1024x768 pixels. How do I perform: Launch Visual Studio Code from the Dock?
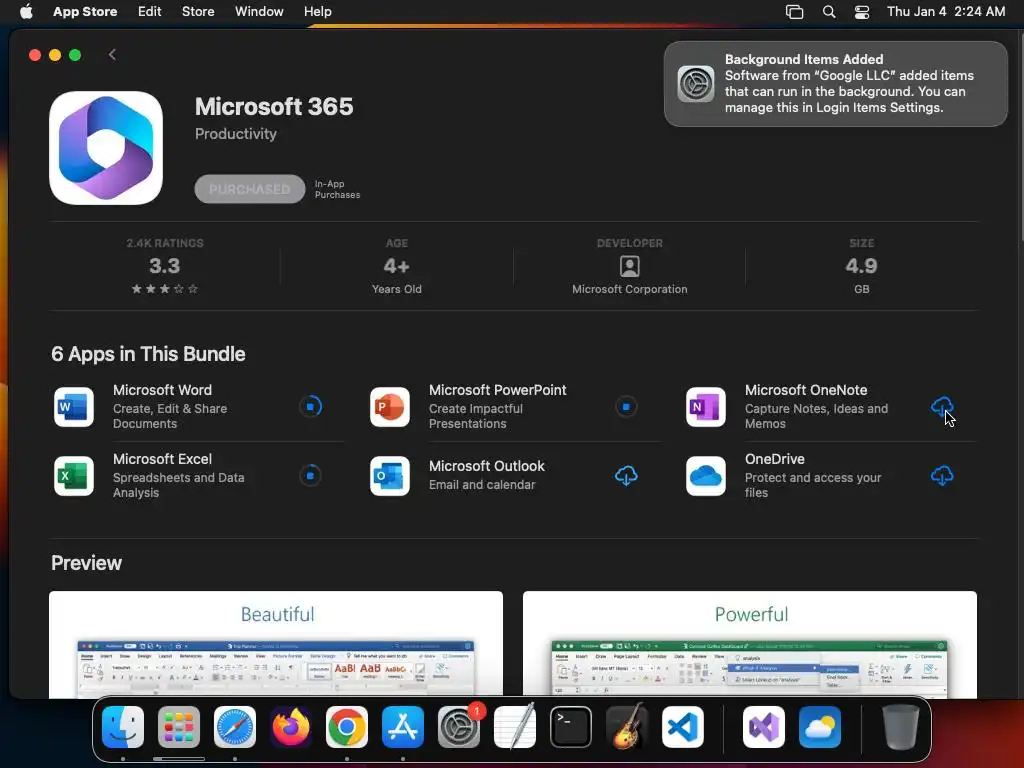coord(682,727)
